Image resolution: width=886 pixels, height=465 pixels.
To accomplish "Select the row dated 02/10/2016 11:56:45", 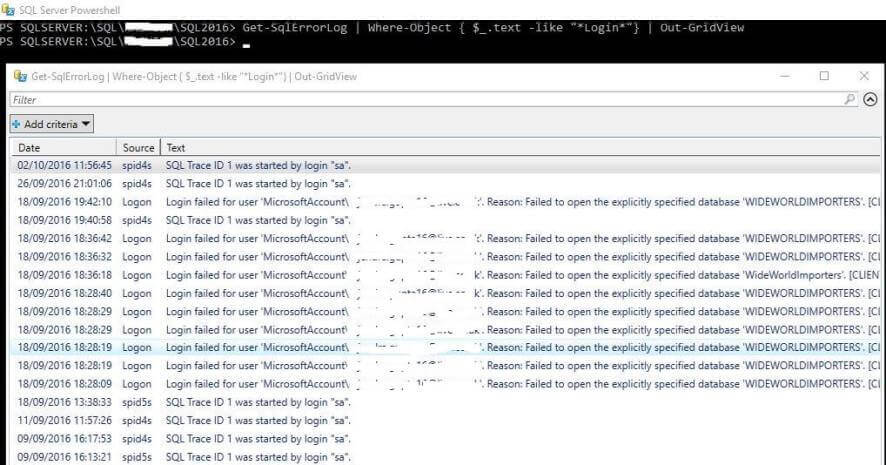I will coord(446,166).
